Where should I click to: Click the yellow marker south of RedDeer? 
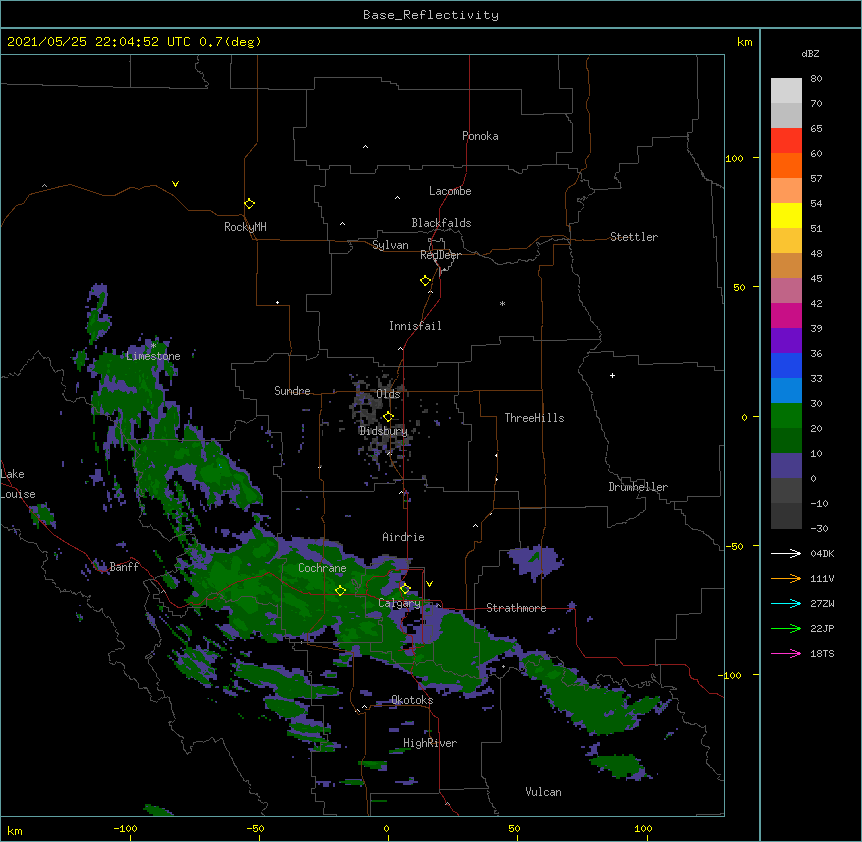coord(425,281)
